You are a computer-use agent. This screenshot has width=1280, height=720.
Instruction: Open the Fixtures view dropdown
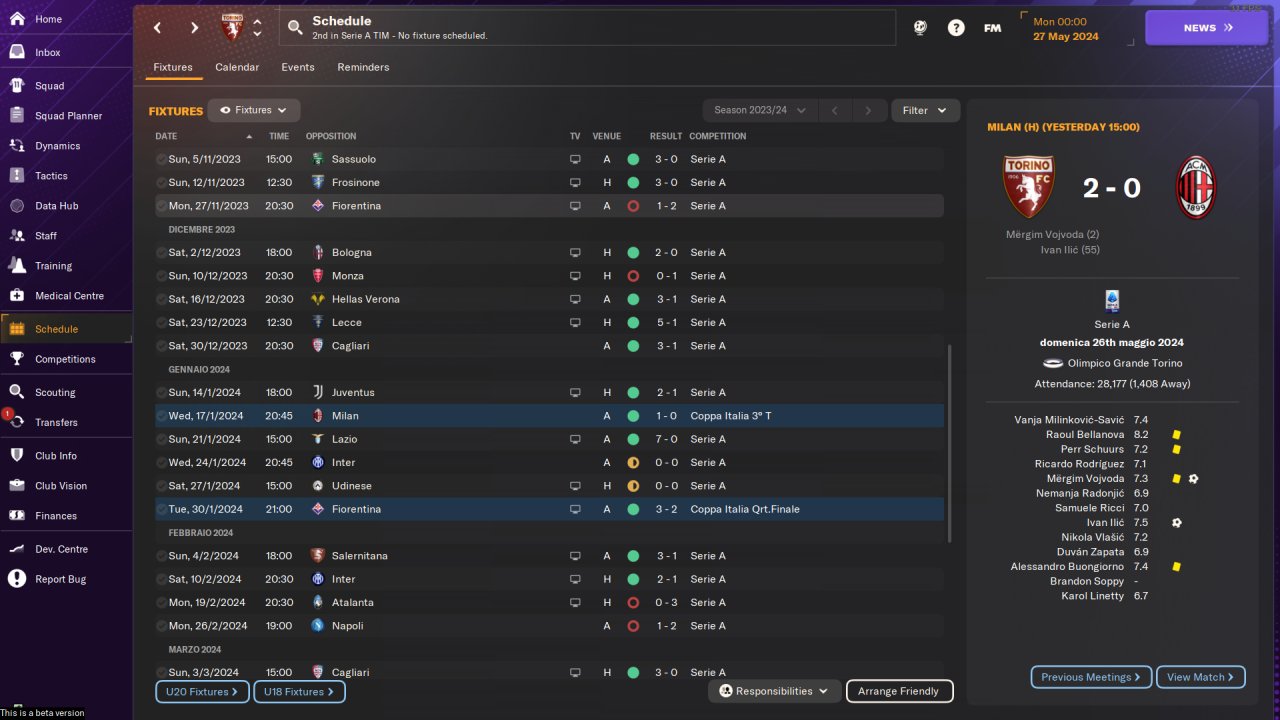click(x=254, y=110)
